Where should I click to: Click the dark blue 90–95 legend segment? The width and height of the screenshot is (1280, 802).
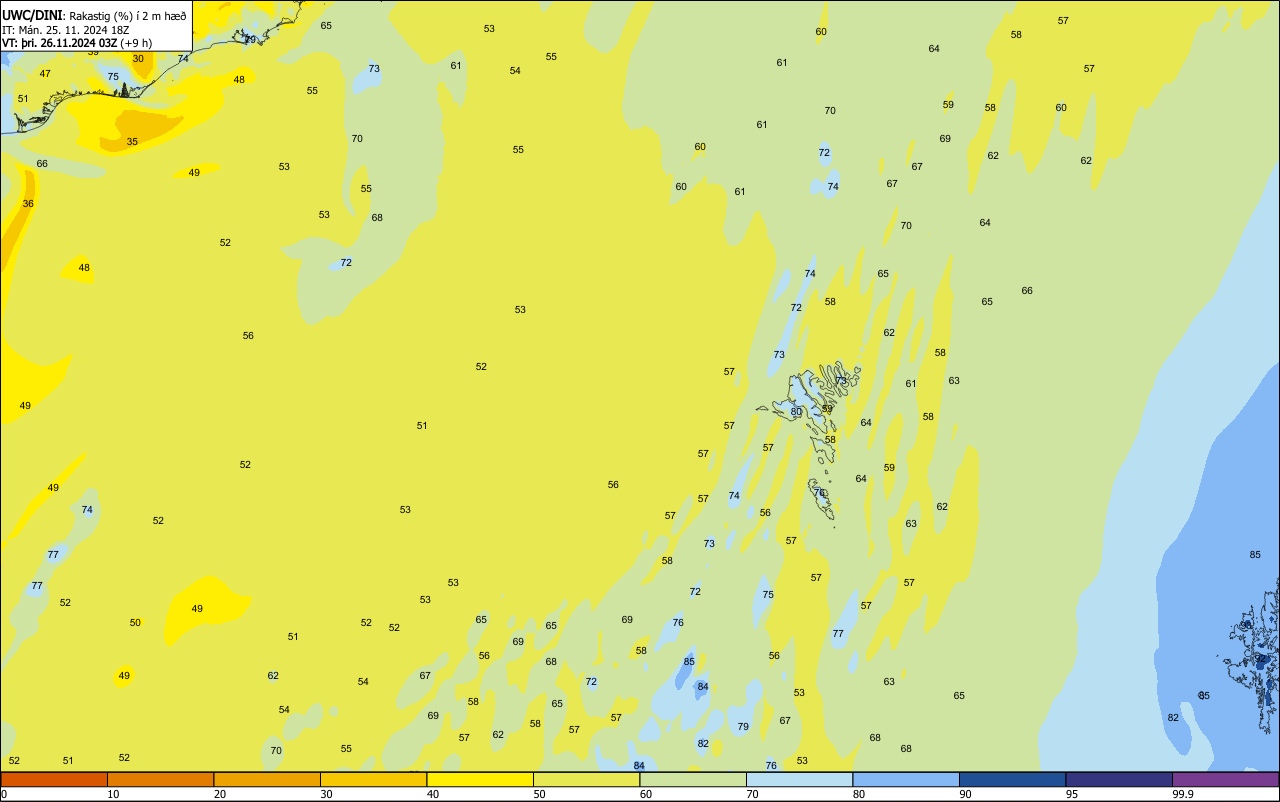click(1012, 779)
